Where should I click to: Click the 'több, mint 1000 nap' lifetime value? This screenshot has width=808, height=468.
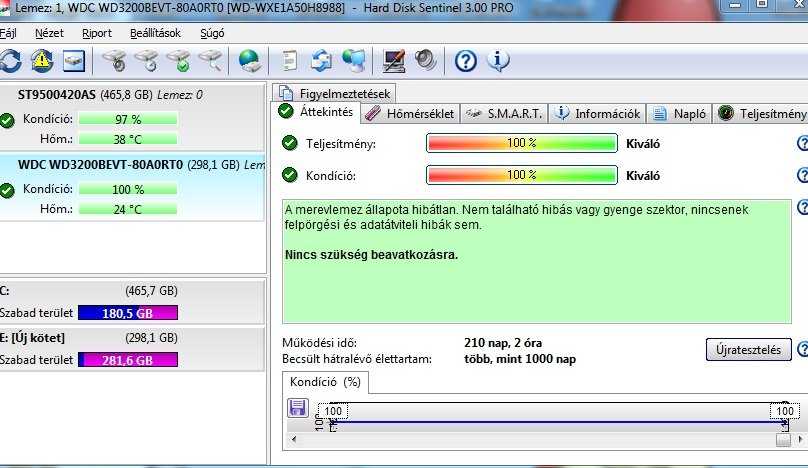tap(520, 359)
